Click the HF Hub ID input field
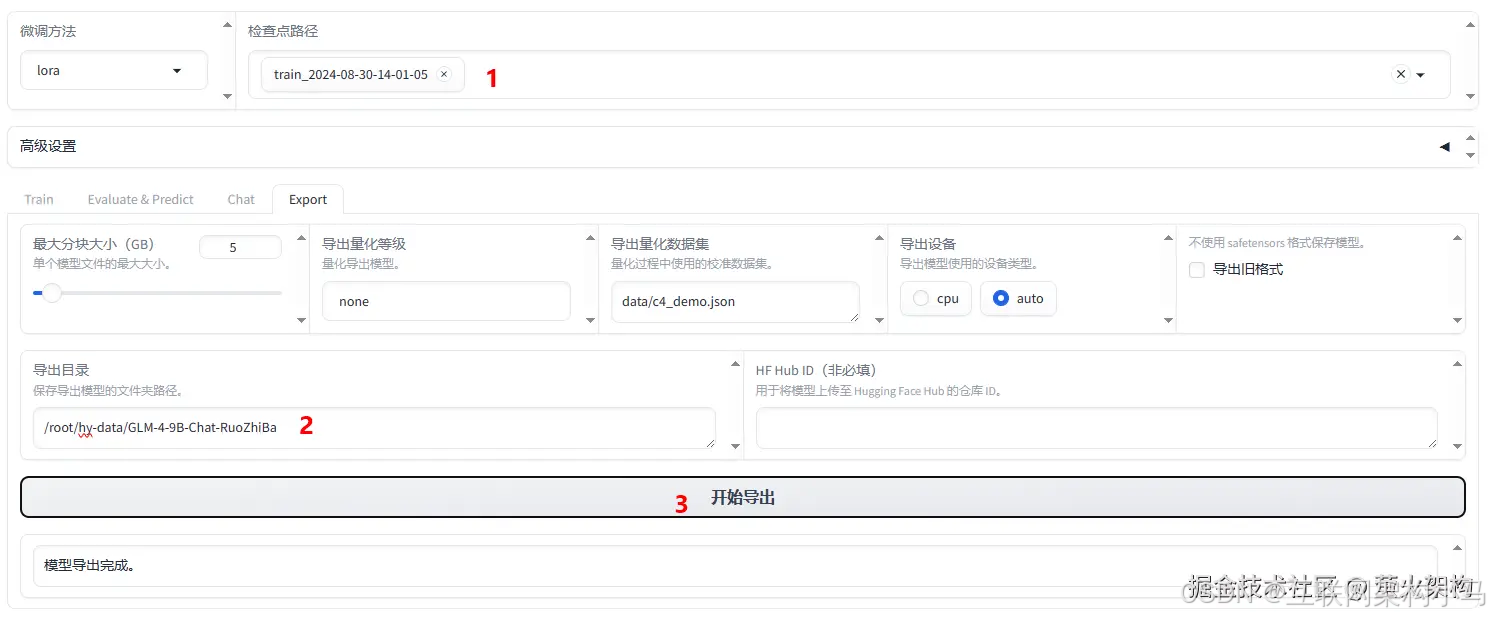This screenshot has height=619, width=1492. (1096, 428)
